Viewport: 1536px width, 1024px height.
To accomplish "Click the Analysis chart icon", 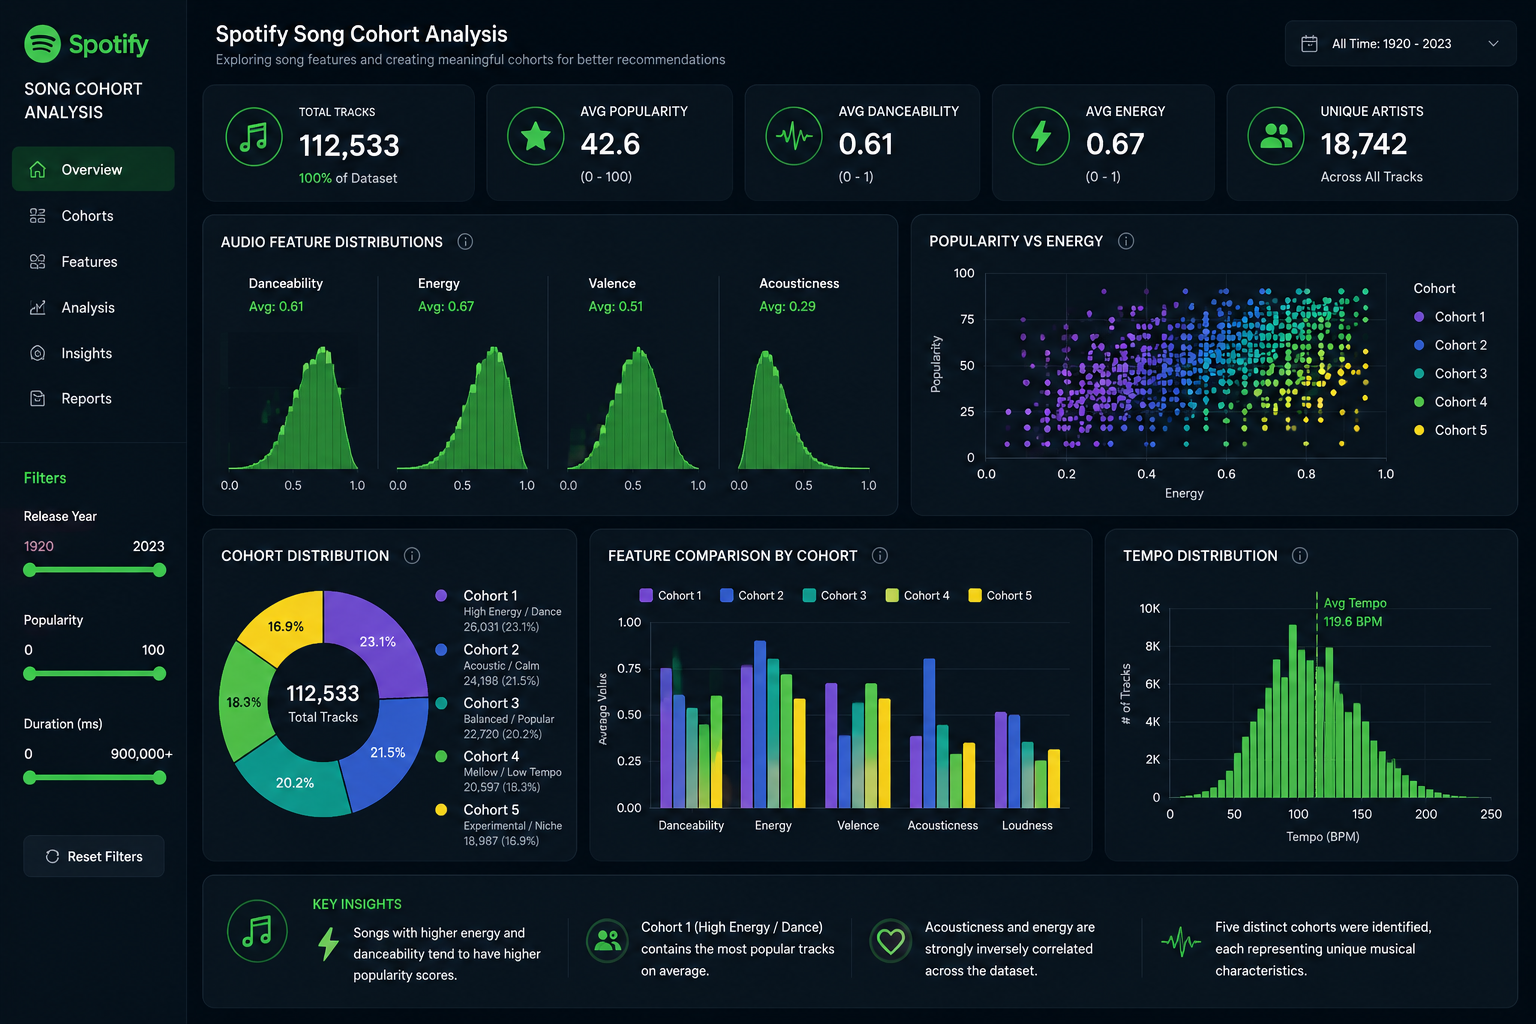I will click(x=38, y=308).
